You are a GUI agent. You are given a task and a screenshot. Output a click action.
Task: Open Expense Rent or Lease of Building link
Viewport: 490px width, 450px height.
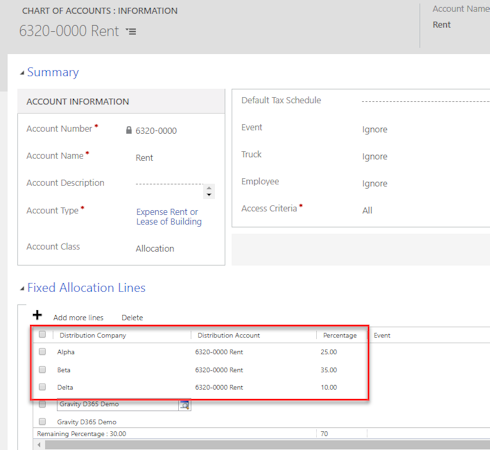(169, 217)
